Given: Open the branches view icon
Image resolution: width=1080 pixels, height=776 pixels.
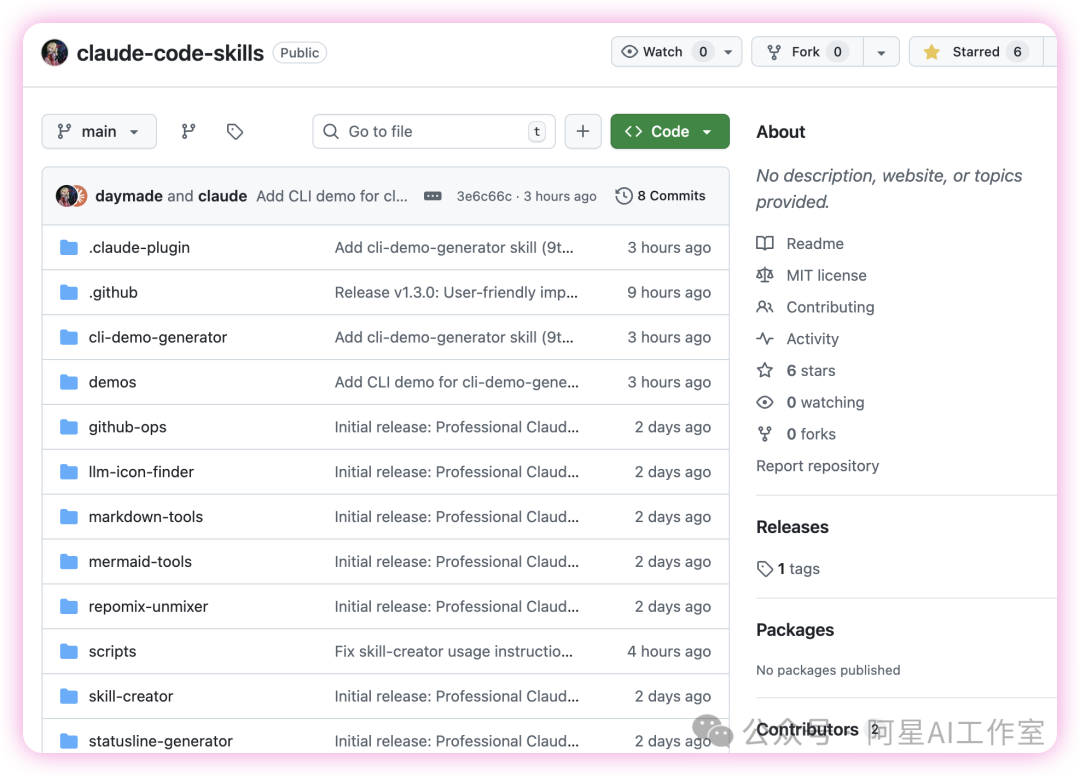Looking at the screenshot, I should [x=188, y=132].
